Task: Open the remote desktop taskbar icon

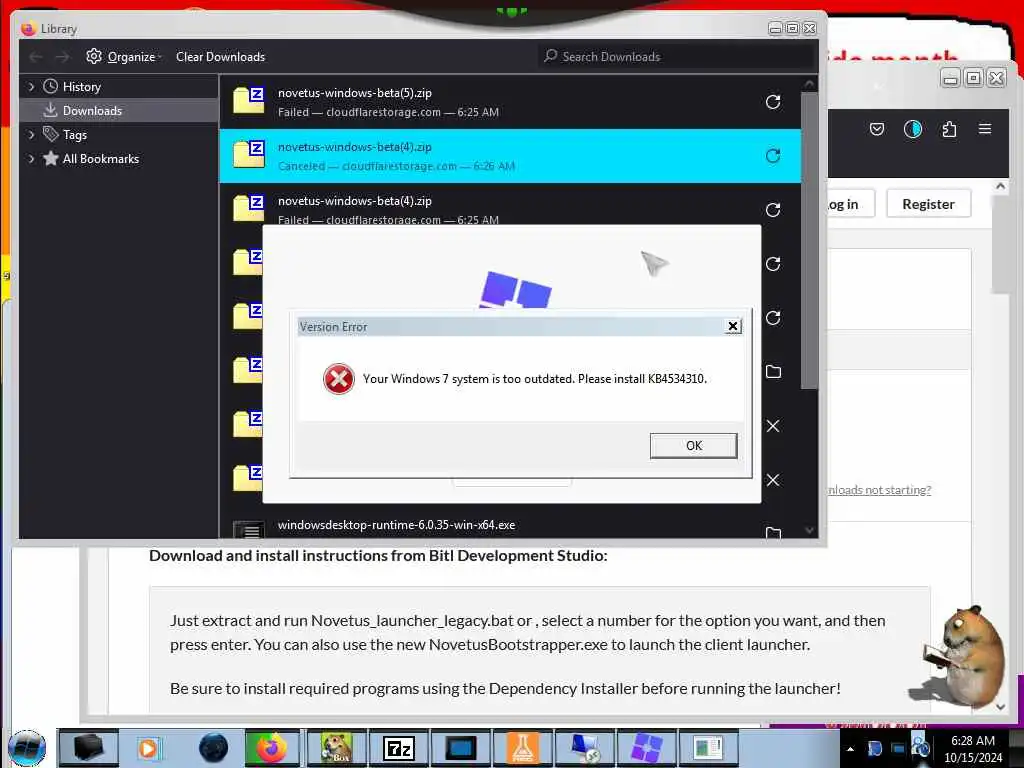Action: coord(584,748)
